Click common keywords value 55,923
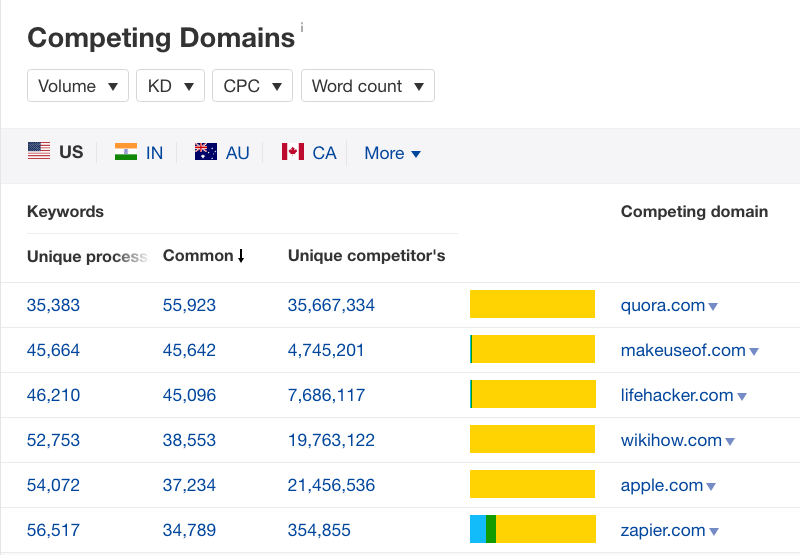This screenshot has height=555, width=800. [x=189, y=305]
